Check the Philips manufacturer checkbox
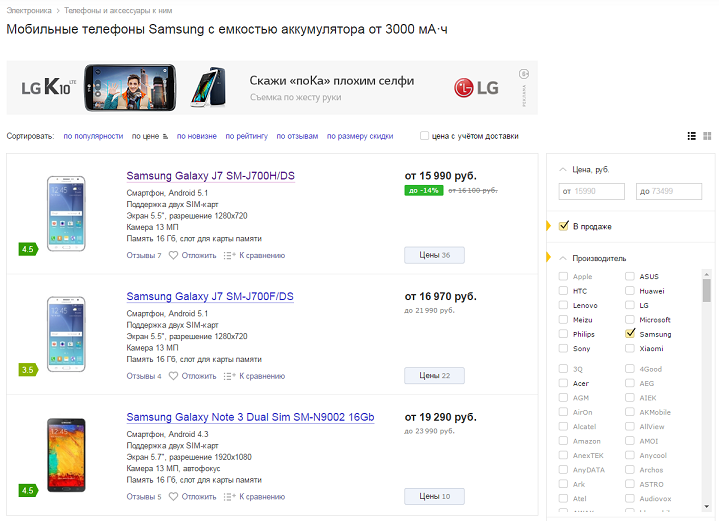The width and height of the screenshot is (719, 521). pos(563,334)
